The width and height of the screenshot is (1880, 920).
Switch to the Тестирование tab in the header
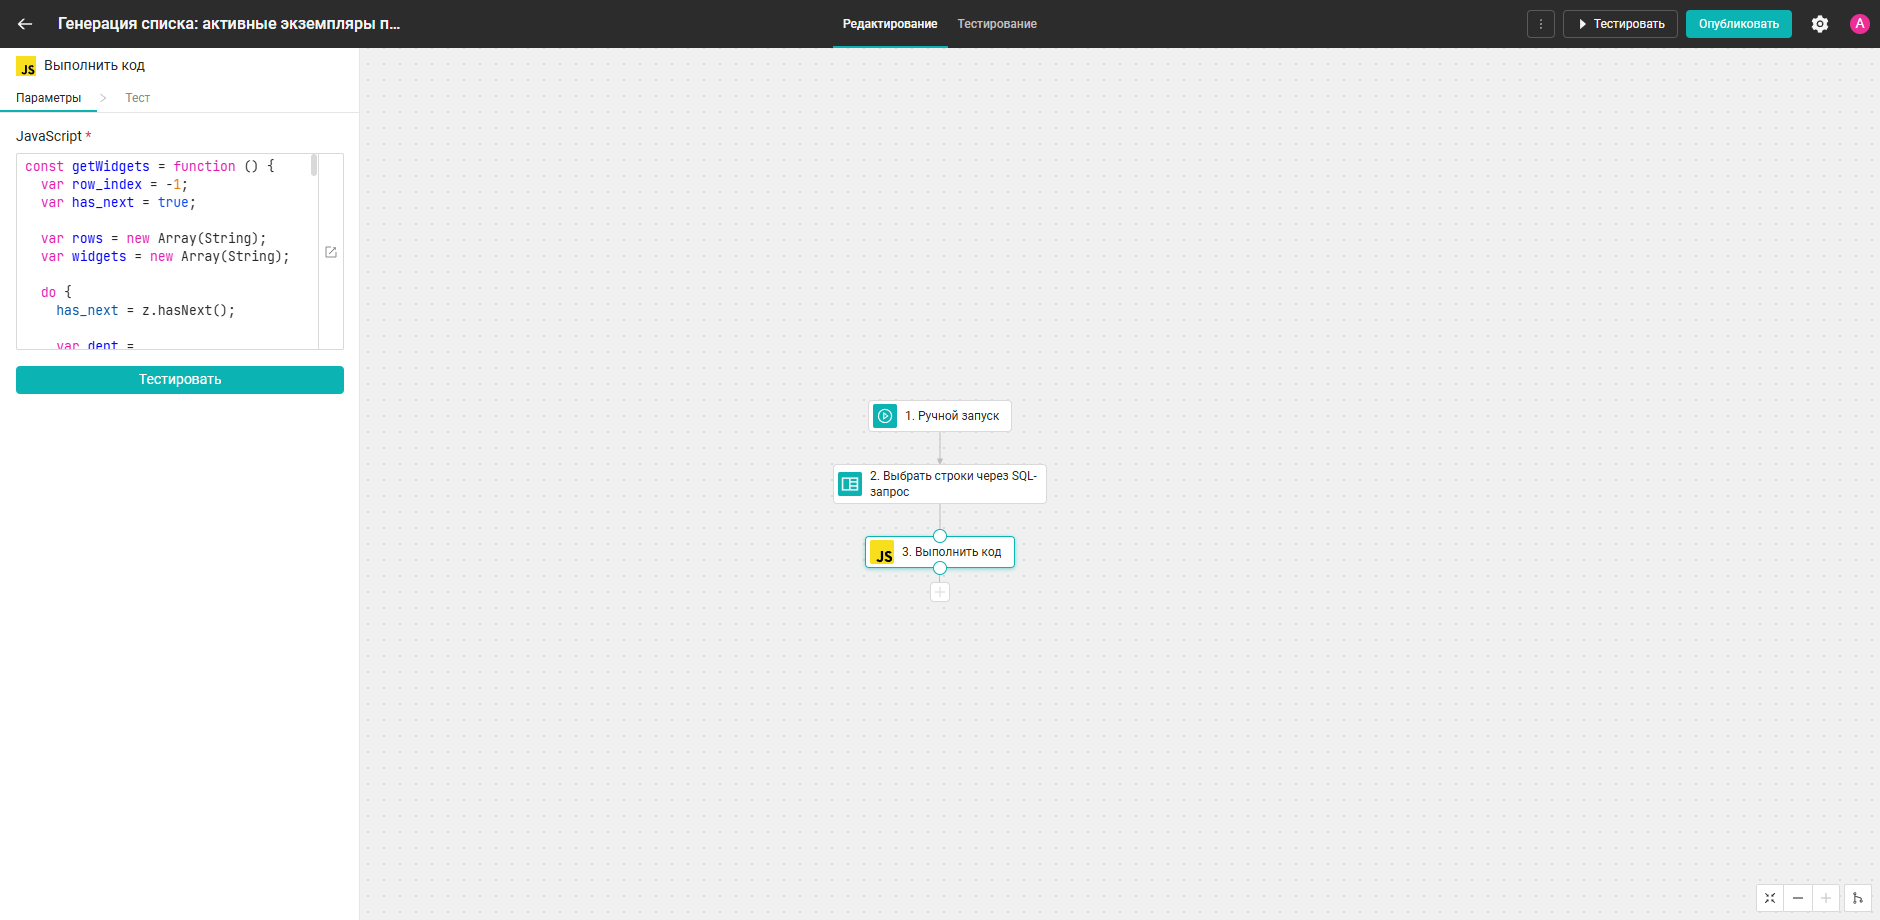click(997, 24)
